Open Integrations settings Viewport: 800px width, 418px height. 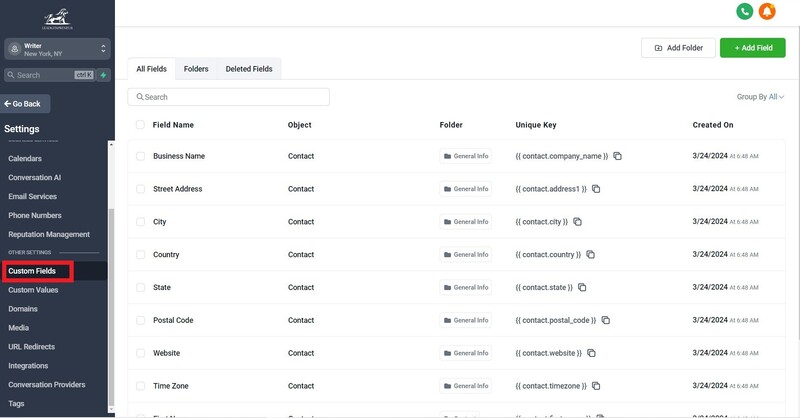pos(28,365)
